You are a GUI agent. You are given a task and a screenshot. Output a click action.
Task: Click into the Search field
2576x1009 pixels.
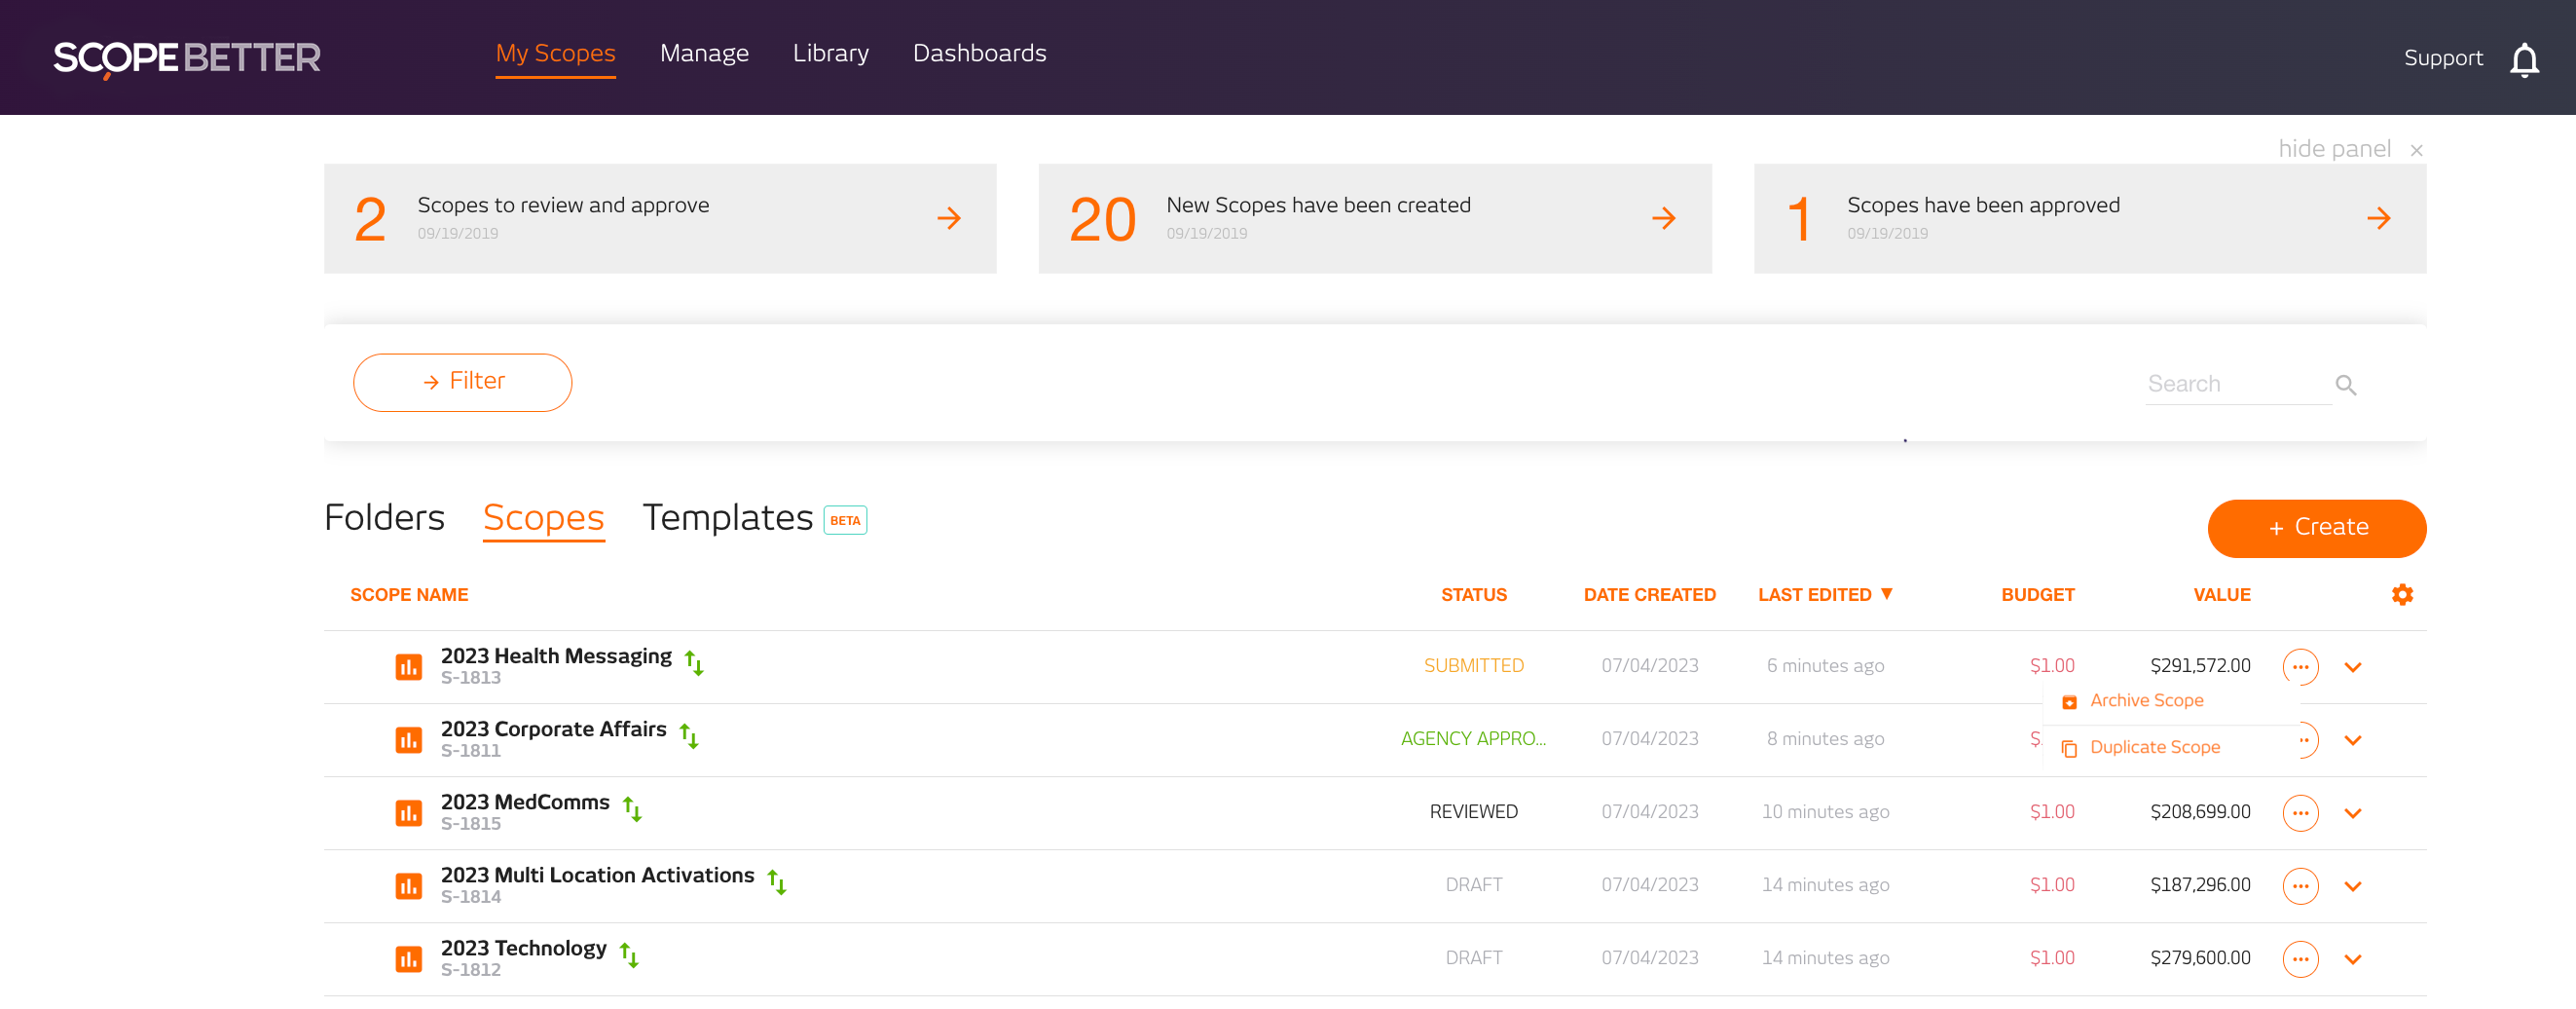coord(2235,384)
